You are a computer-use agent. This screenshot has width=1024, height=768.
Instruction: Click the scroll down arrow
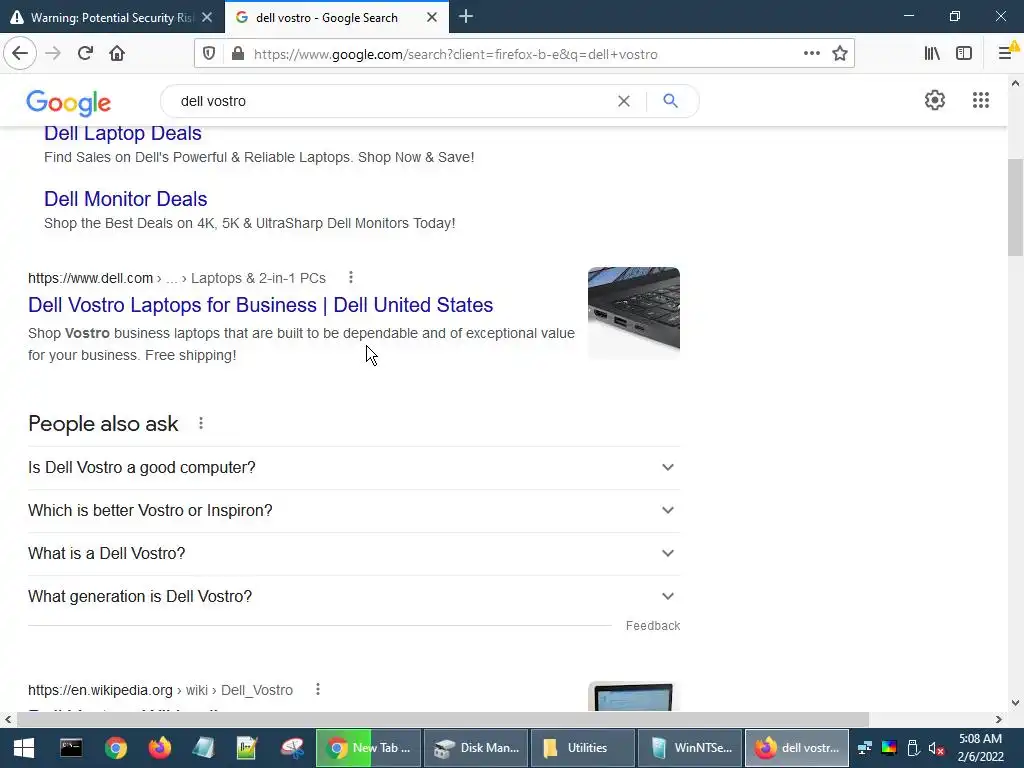click(x=1015, y=703)
